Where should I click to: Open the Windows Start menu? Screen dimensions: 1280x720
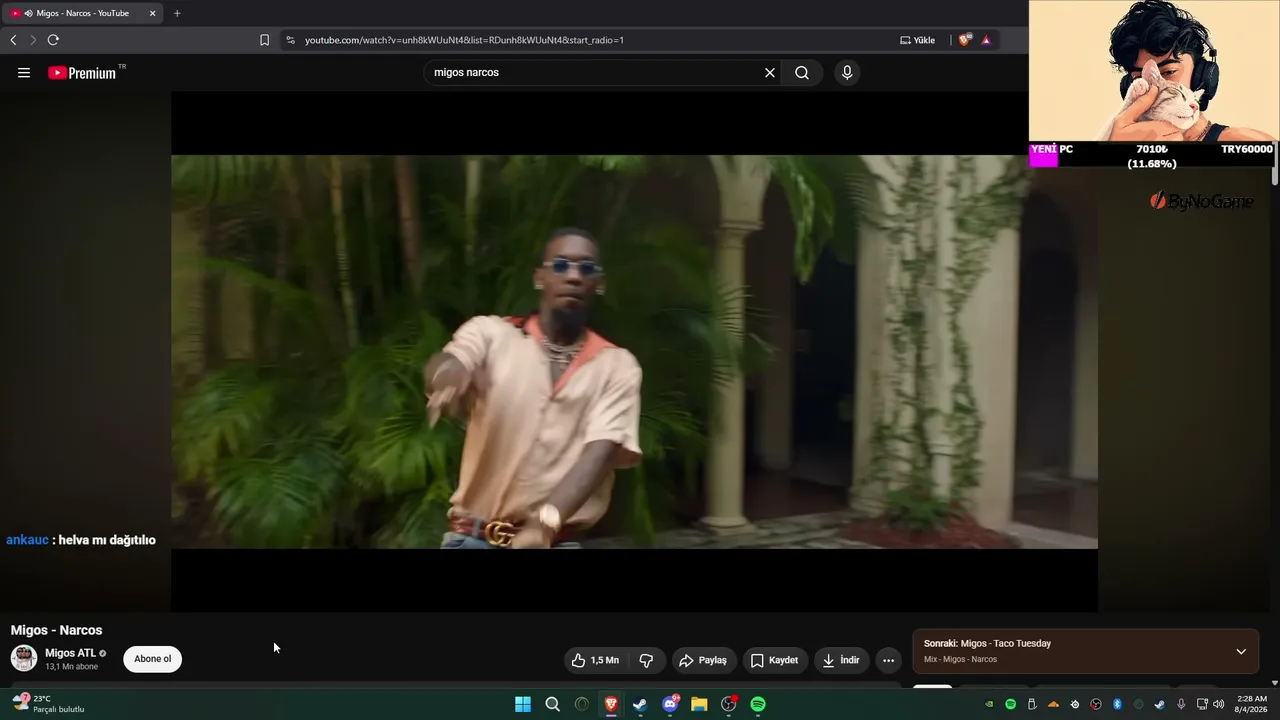point(523,704)
